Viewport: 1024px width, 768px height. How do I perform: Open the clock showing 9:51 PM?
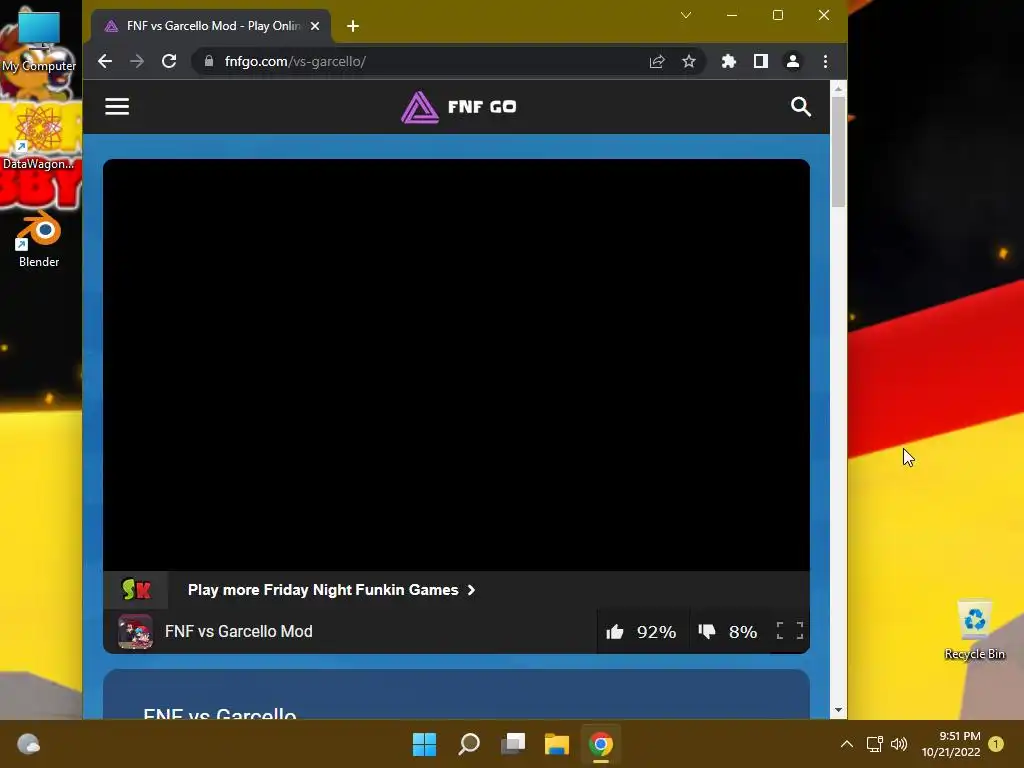(951, 744)
